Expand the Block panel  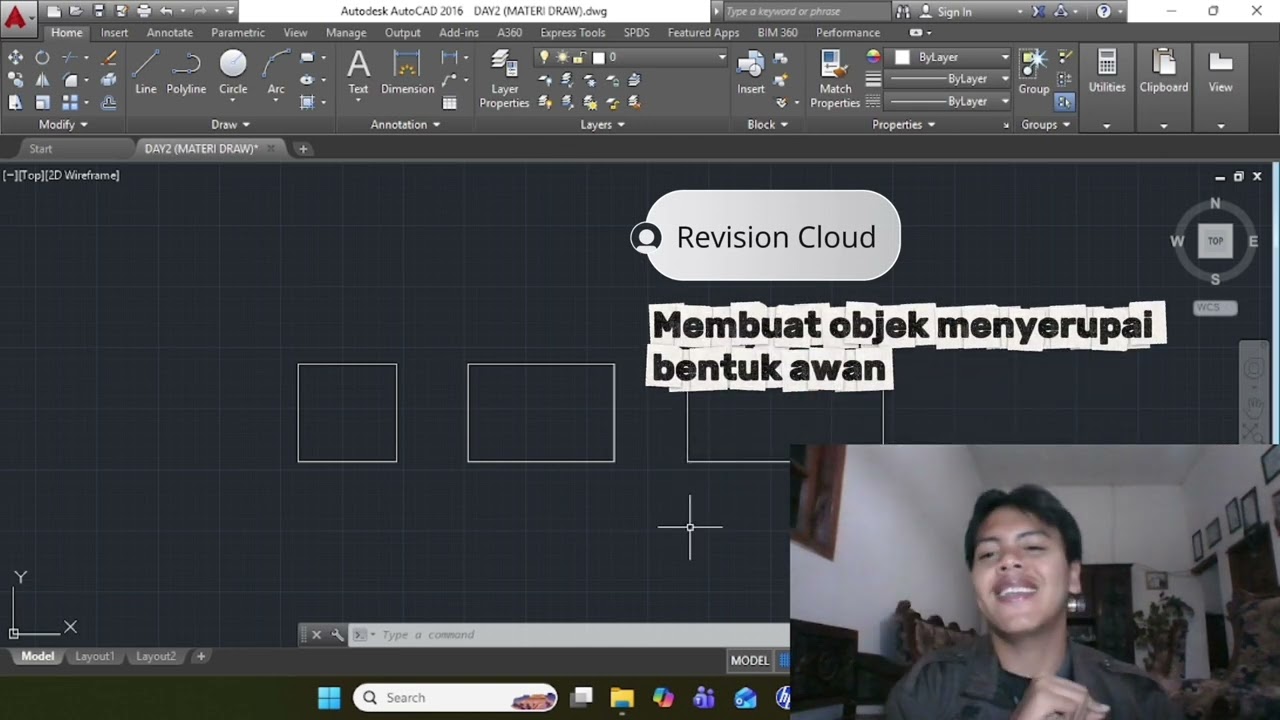767,125
